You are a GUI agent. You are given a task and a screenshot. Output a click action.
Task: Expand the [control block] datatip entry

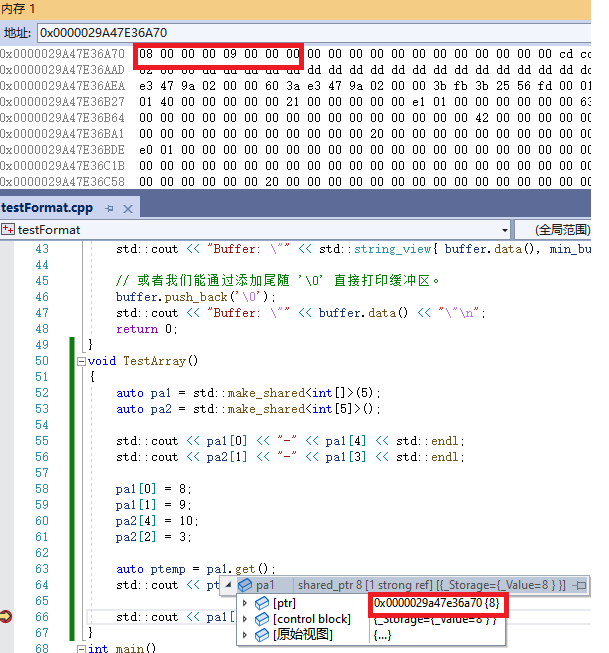(245, 619)
